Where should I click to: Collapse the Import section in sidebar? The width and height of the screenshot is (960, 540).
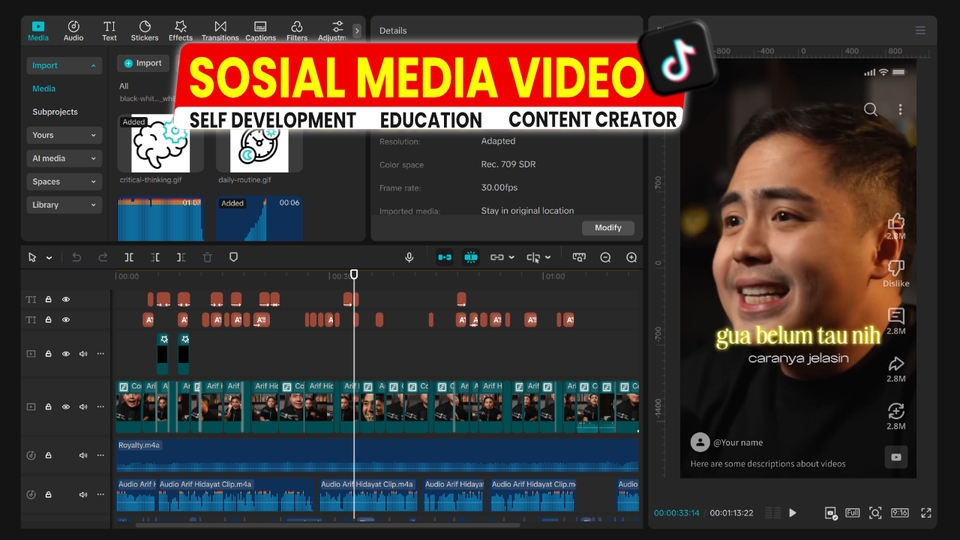pos(64,66)
